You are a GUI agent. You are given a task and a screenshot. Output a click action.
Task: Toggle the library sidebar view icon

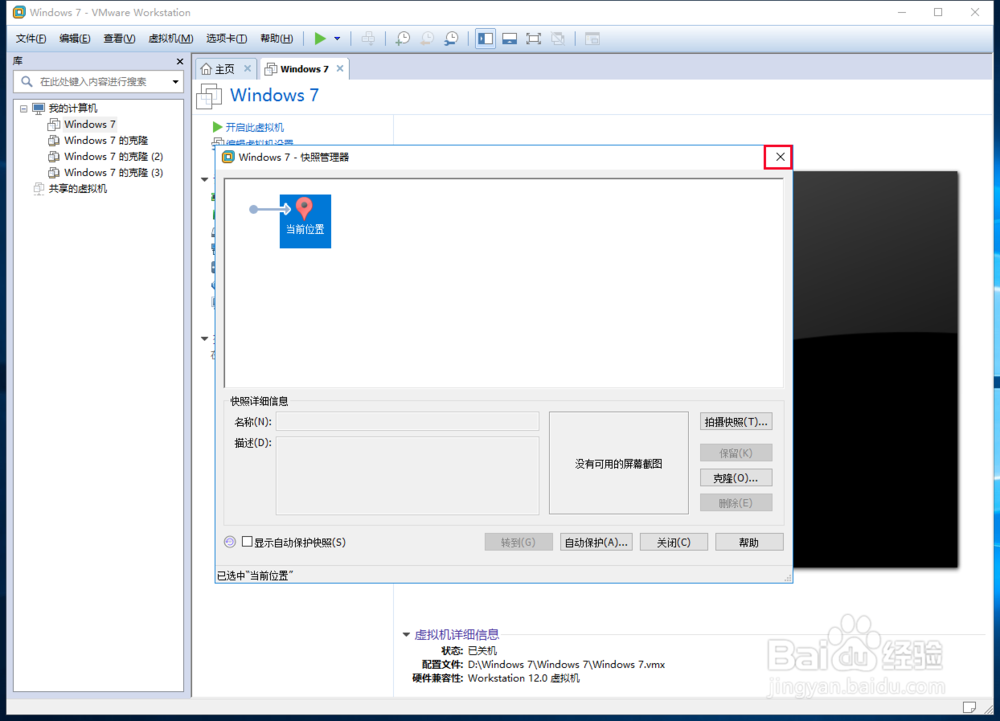click(x=485, y=39)
